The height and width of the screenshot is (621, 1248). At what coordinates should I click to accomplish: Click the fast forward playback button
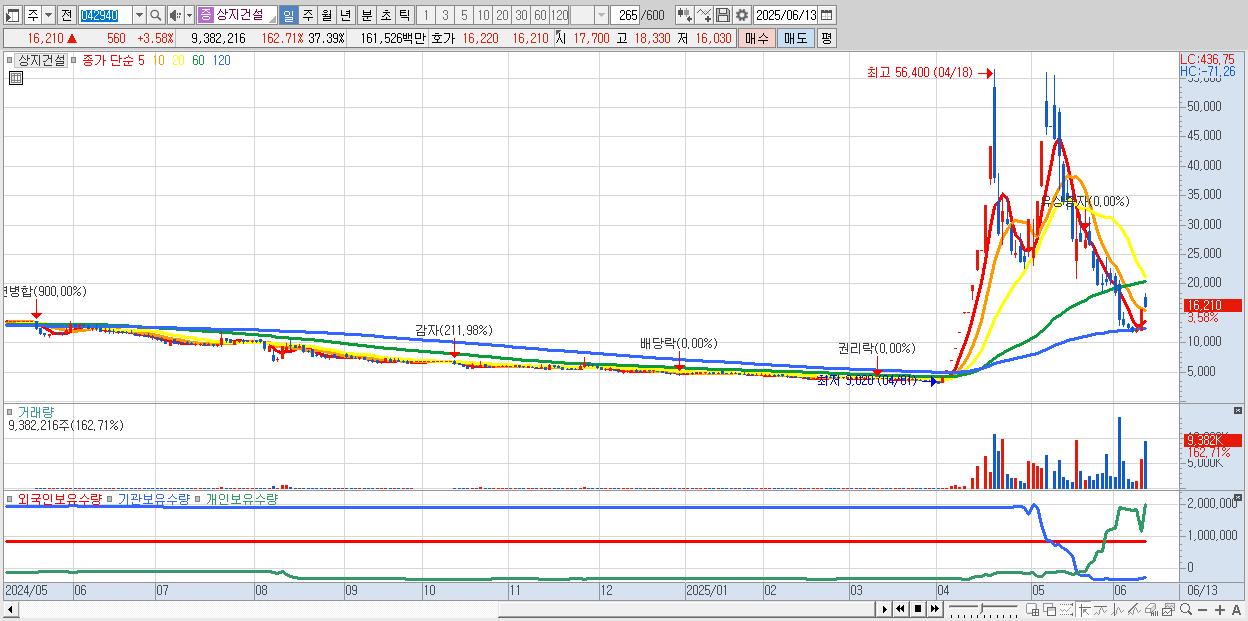(x=934, y=609)
